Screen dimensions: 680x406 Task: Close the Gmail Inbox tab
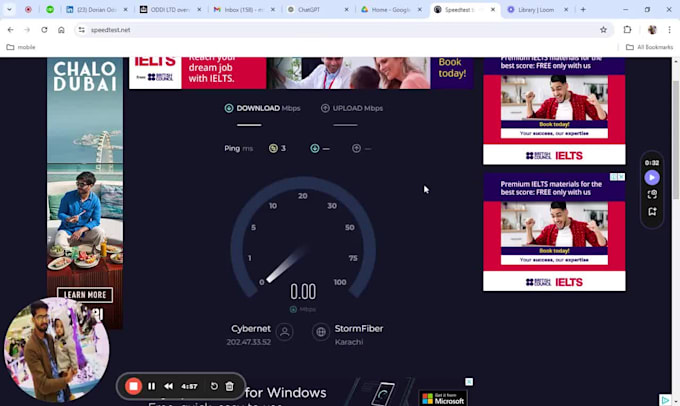273,9
